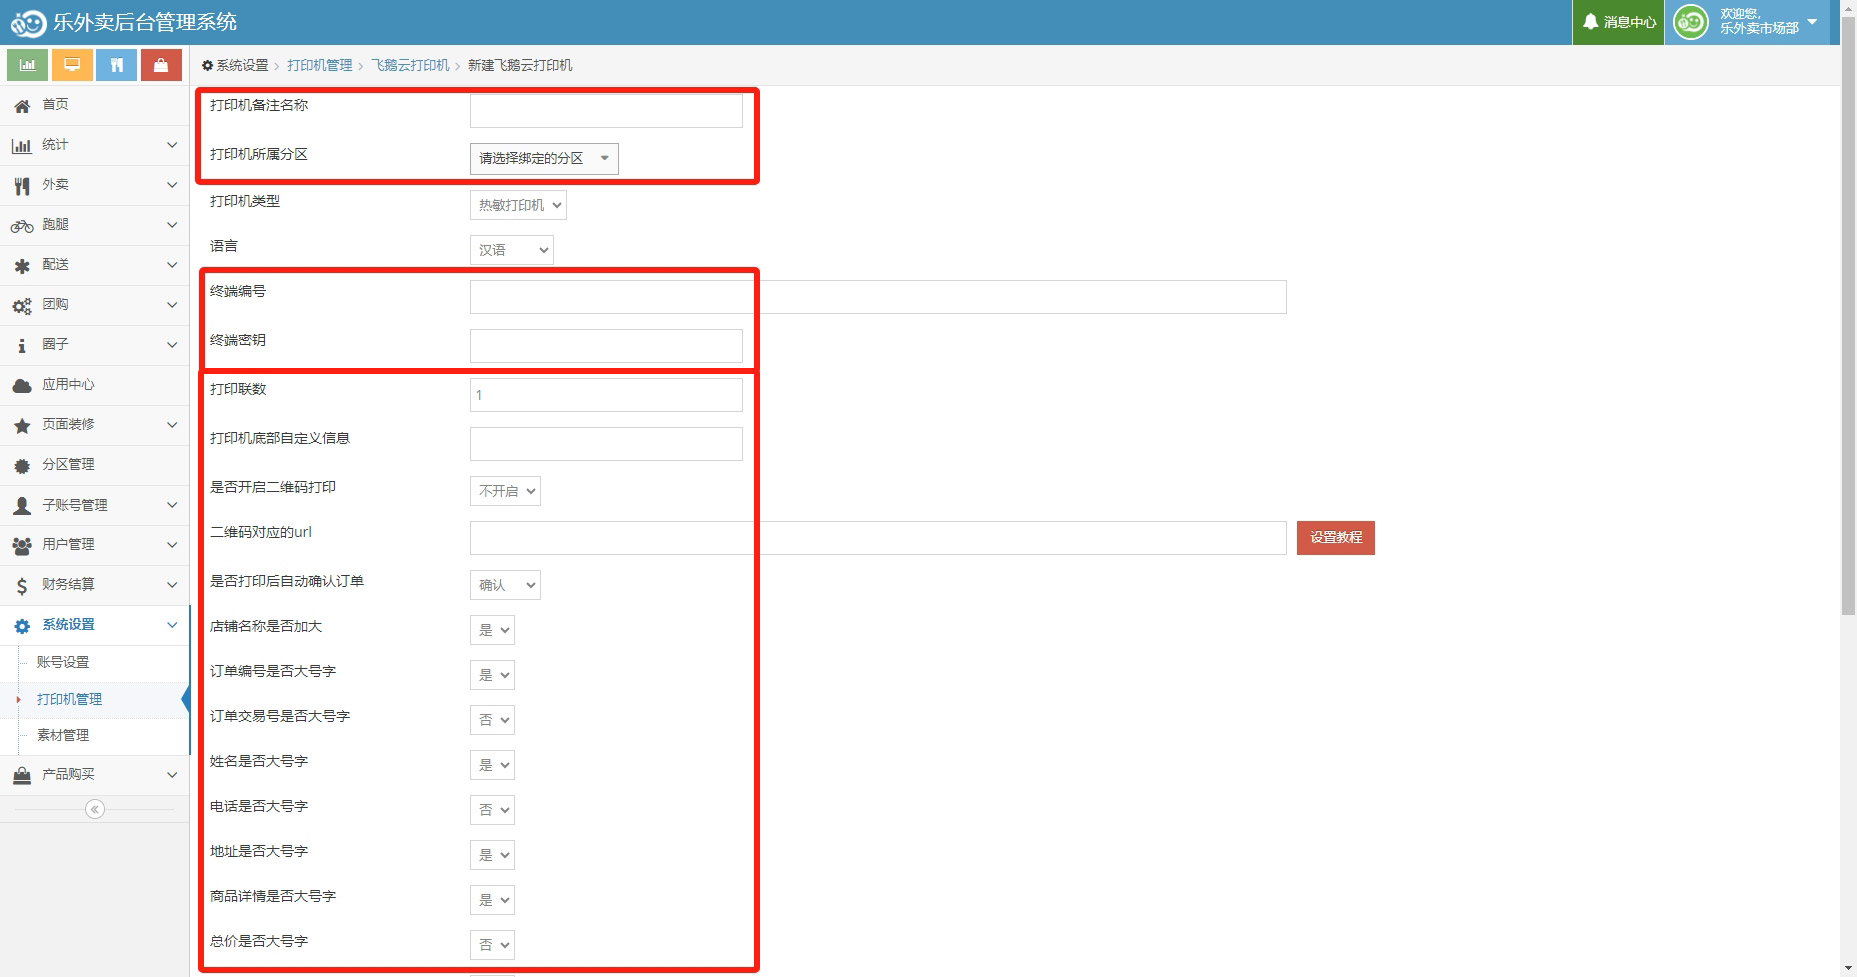The width and height of the screenshot is (1857, 977).
Task: Select 账号设置 in the sidebar submenu
Action: coord(63,662)
